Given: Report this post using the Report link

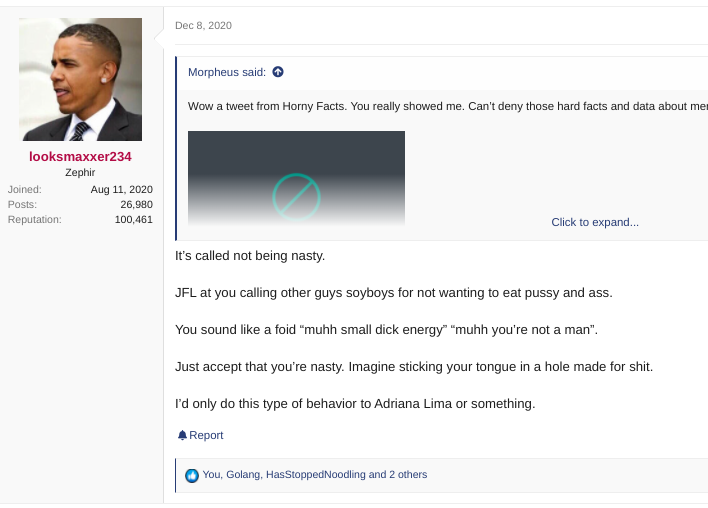Looking at the screenshot, I should 206,435.
